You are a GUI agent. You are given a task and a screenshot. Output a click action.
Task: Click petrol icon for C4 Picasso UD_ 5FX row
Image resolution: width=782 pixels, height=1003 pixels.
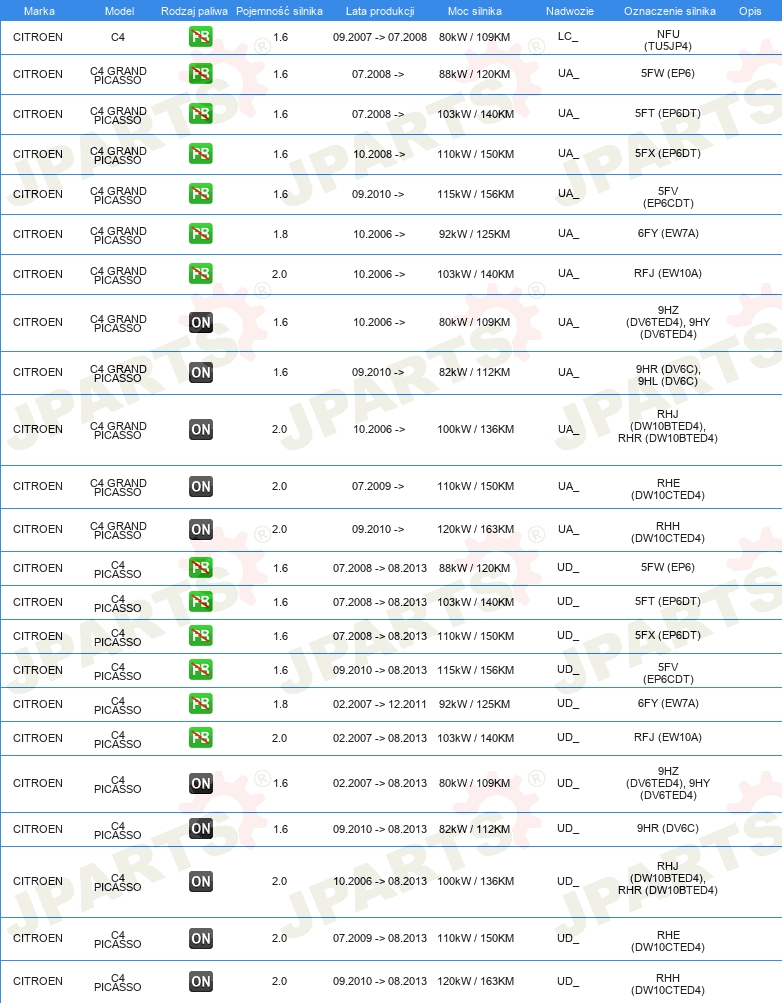click(201, 636)
